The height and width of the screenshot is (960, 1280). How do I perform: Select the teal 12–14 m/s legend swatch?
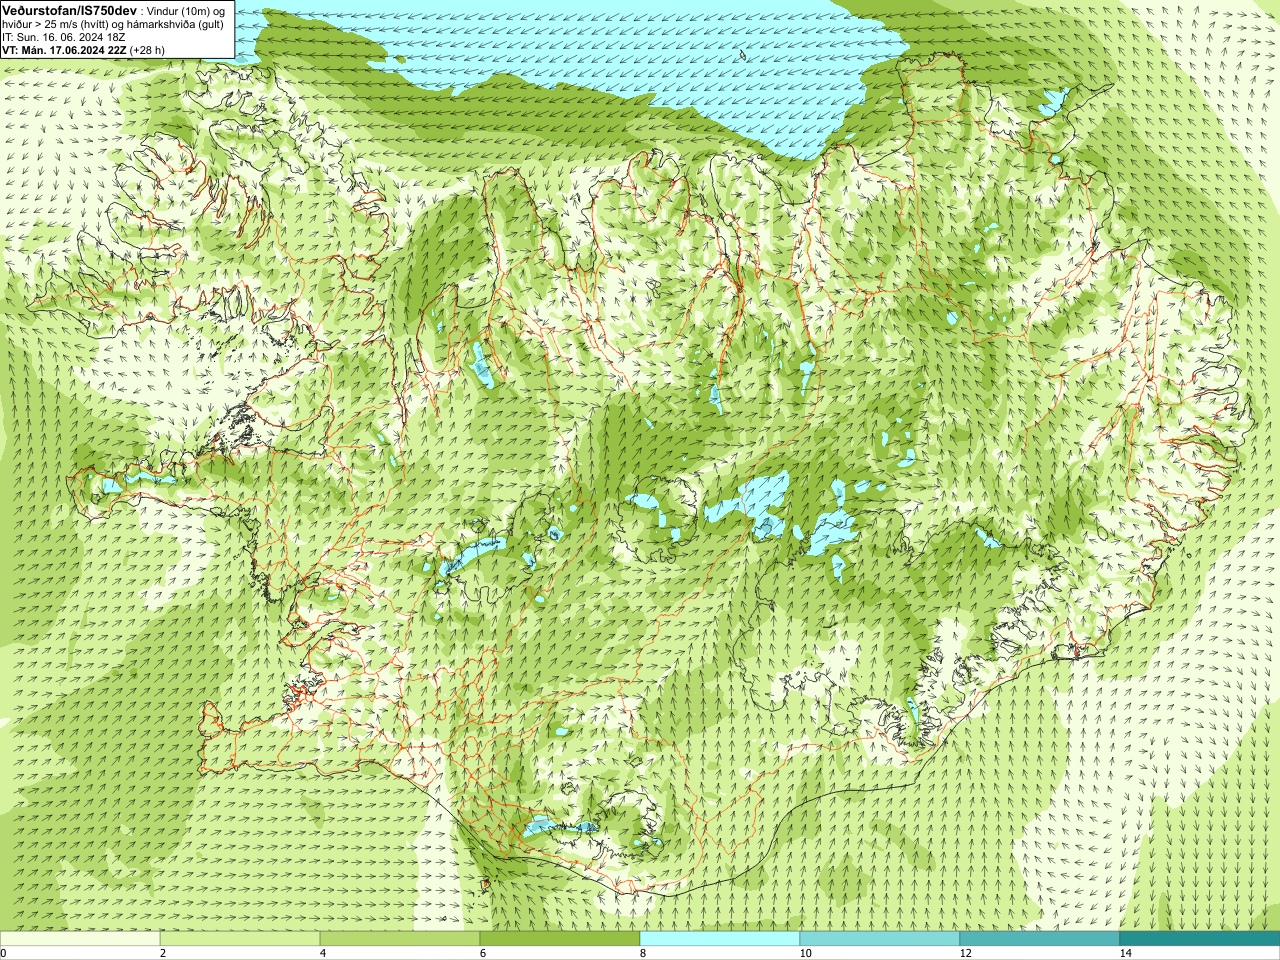click(1040, 939)
